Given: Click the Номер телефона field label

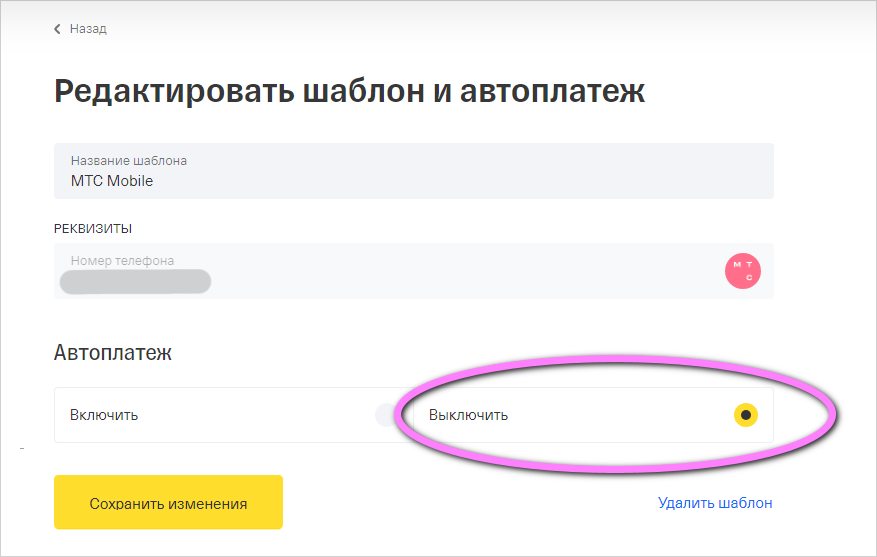Looking at the screenshot, I should click(x=122, y=260).
